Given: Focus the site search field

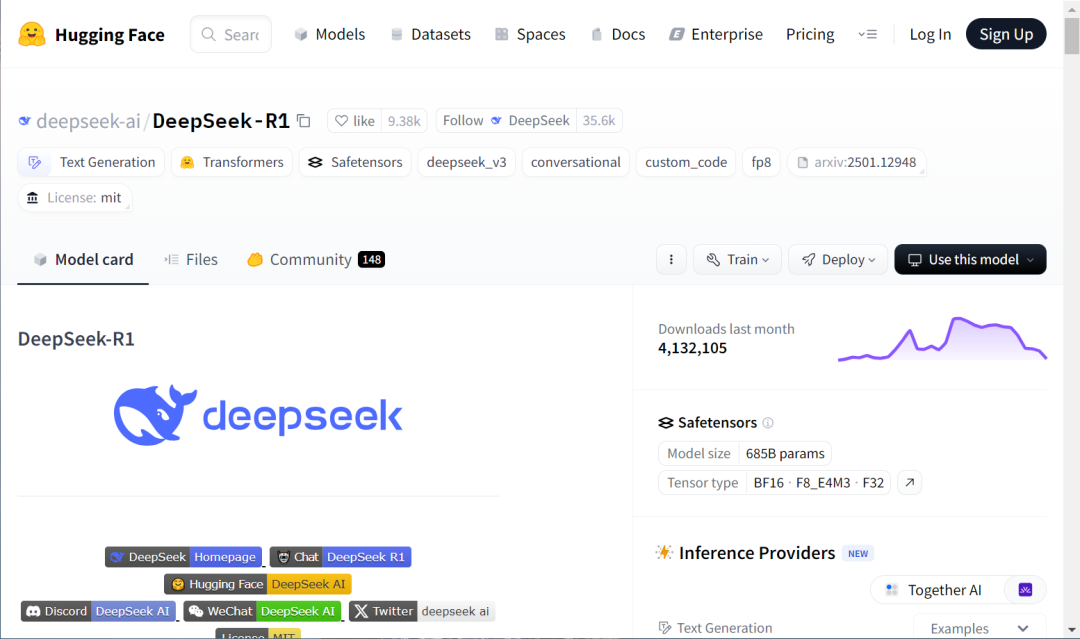Looking at the screenshot, I should coord(231,34).
